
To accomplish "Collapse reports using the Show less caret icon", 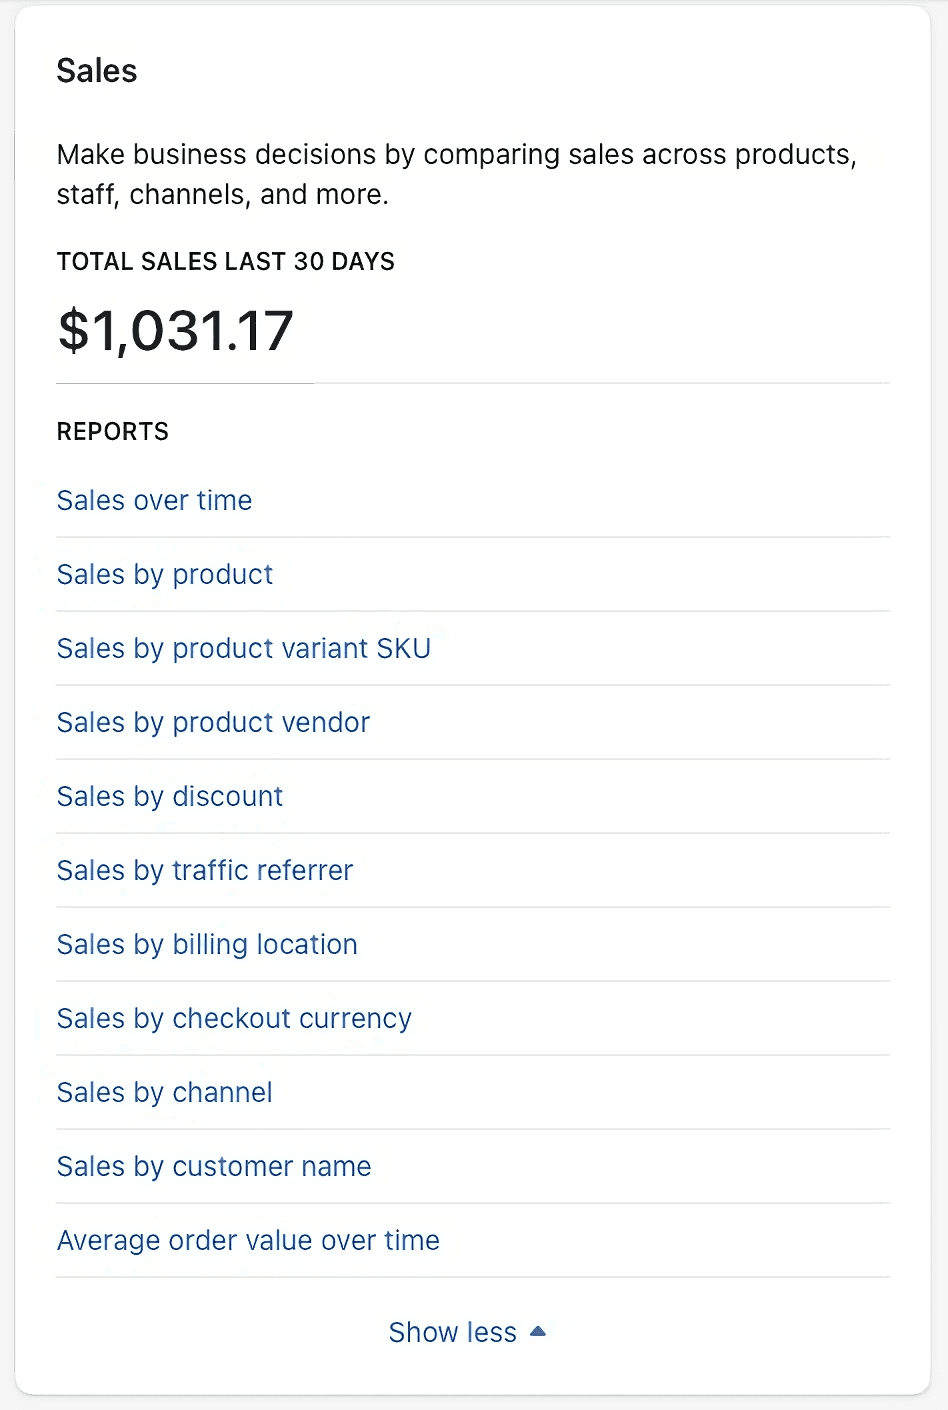I will pyautogui.click(x=538, y=1331).
